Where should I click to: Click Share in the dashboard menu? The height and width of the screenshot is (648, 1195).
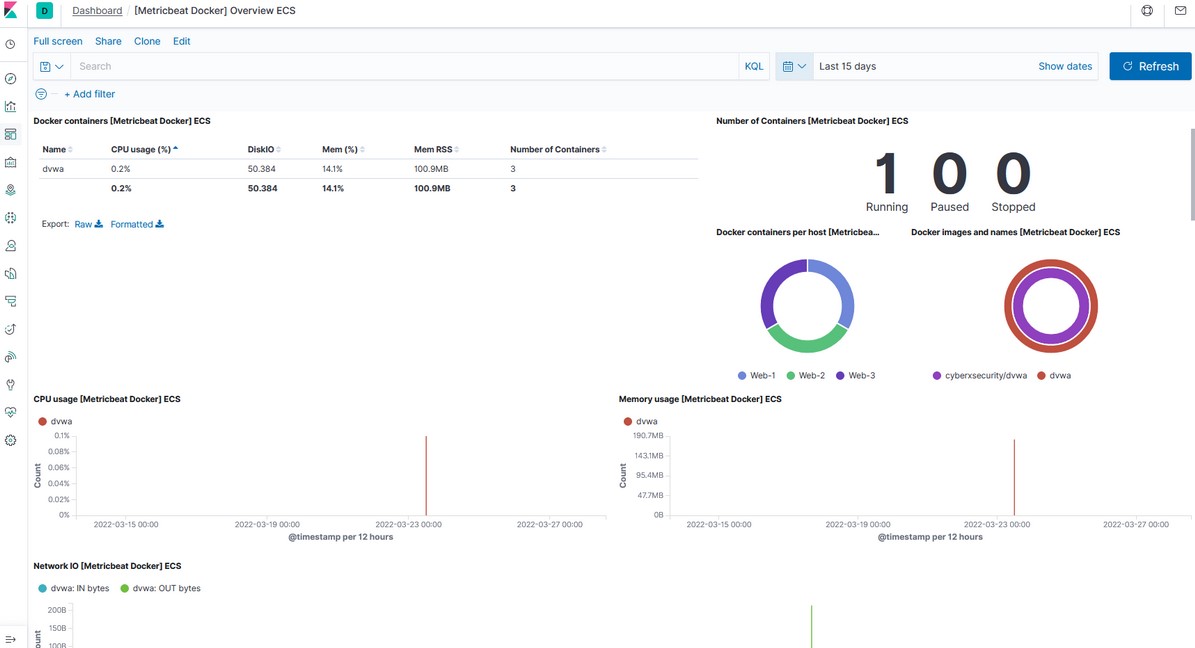tap(108, 41)
